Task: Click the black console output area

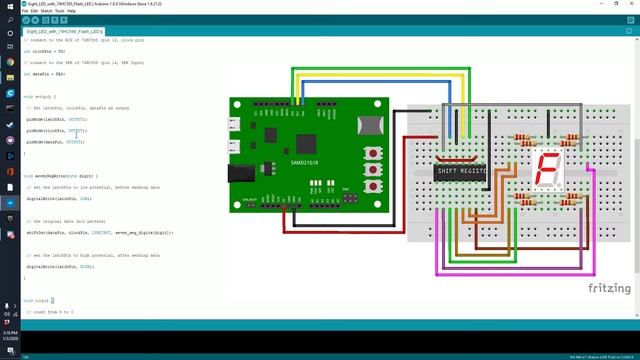Action: point(330,342)
